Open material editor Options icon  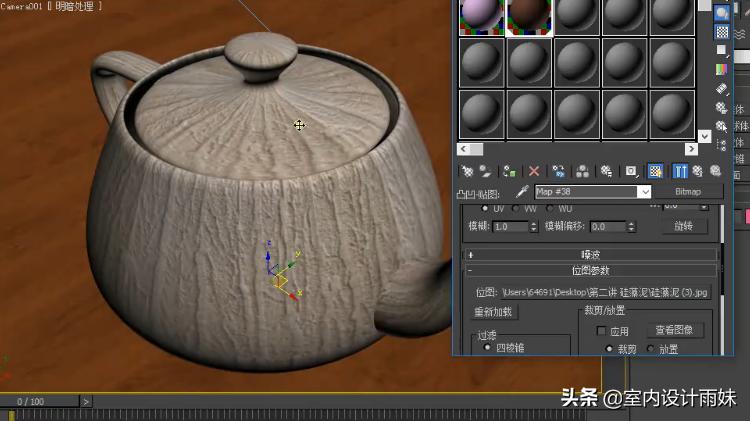click(x=722, y=108)
